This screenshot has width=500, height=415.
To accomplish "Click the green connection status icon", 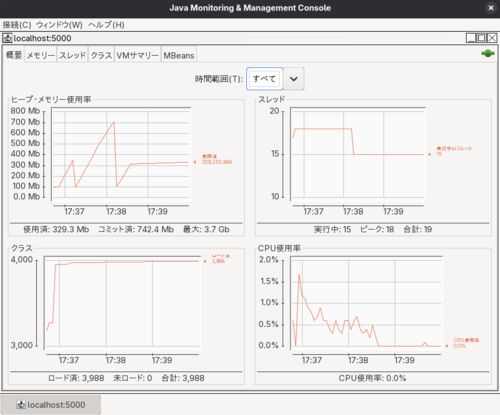I will click(488, 53).
